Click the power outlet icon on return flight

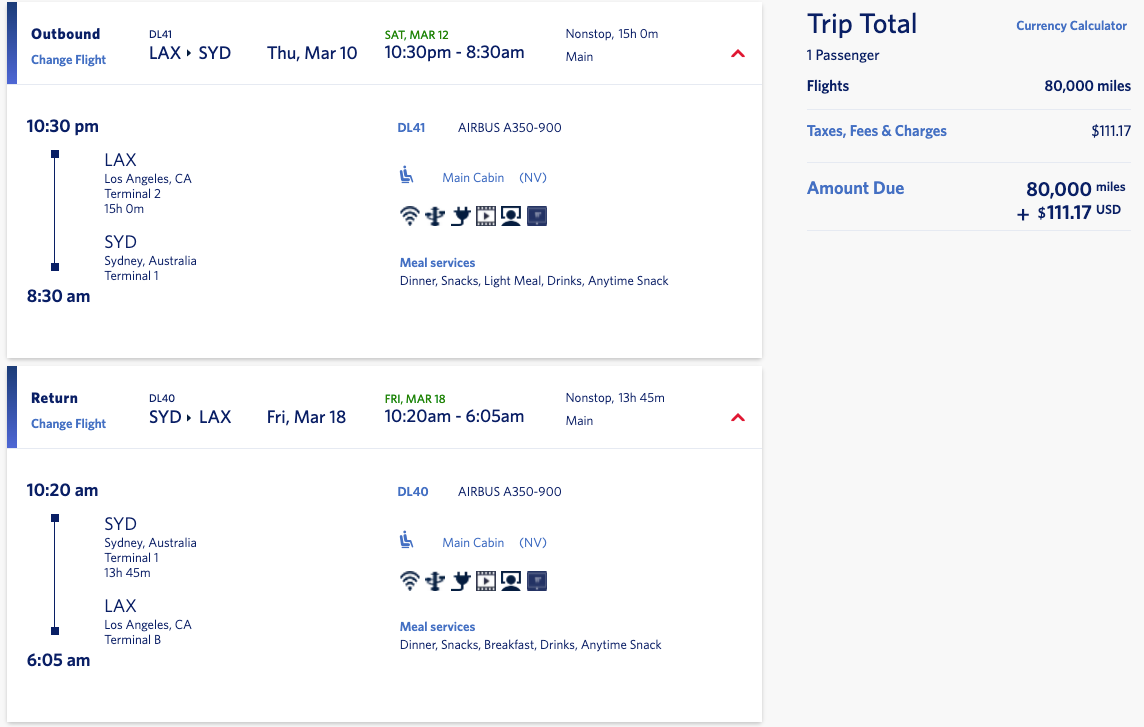click(460, 580)
